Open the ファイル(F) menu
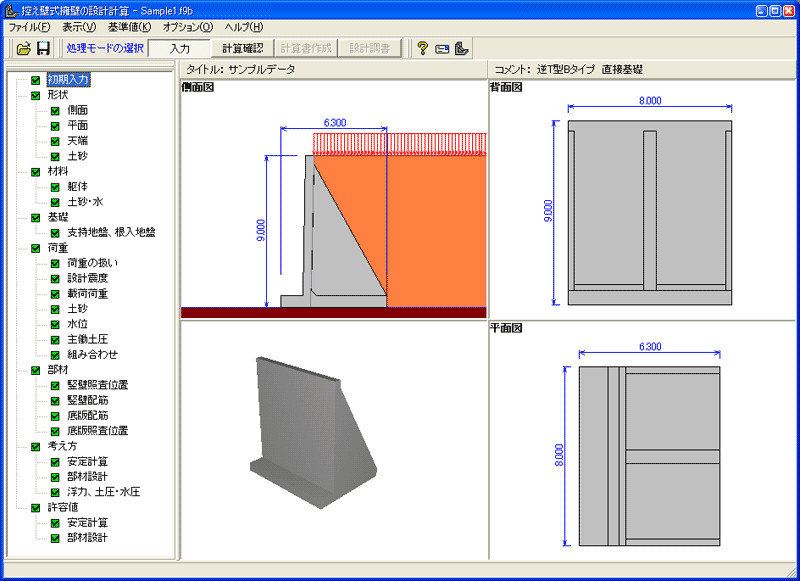 (29, 27)
